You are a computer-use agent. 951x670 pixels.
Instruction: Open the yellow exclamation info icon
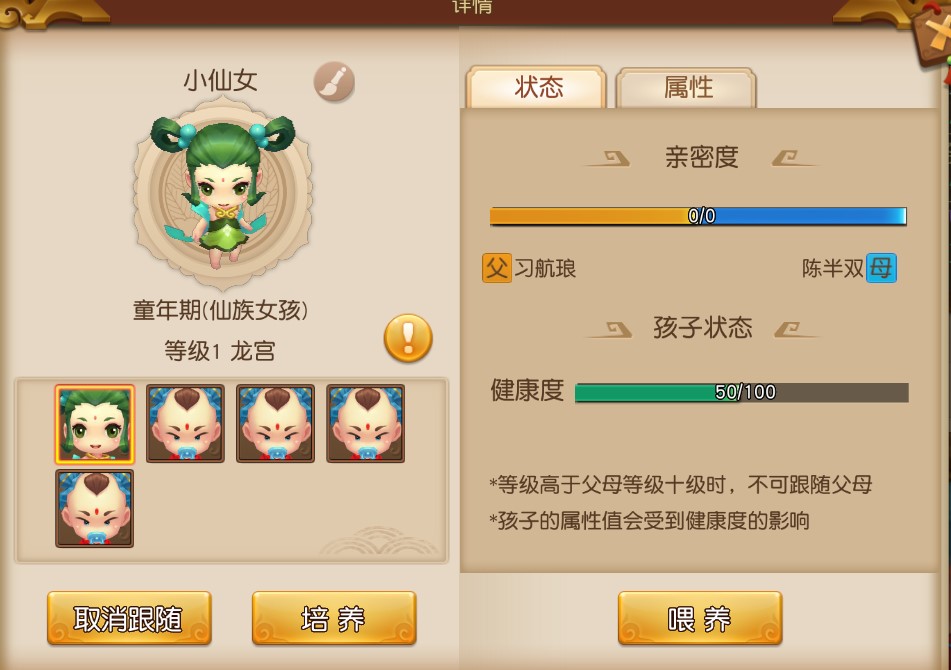point(408,338)
